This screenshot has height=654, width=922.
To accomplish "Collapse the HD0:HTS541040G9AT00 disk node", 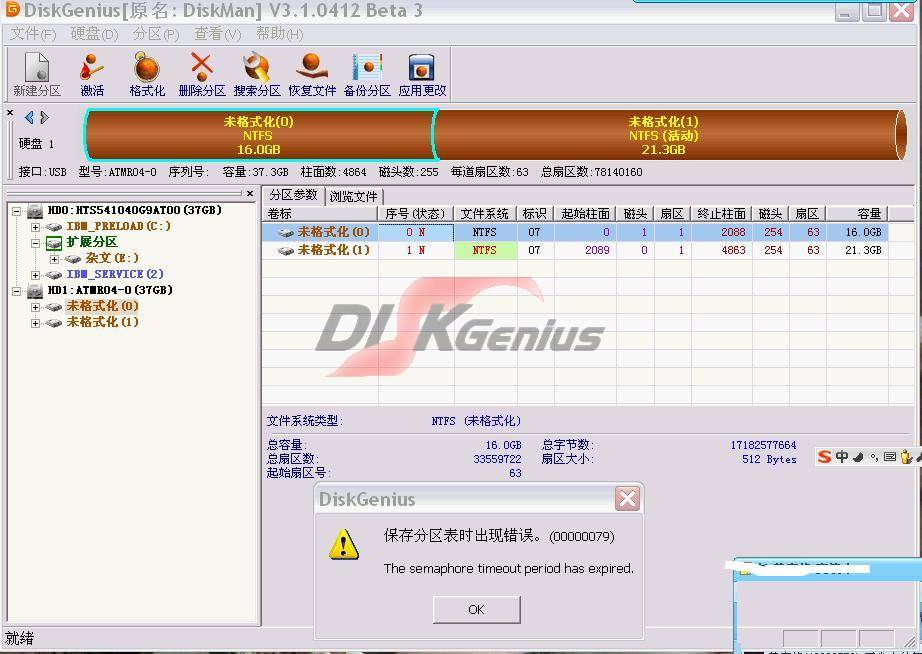I will coord(16,211).
